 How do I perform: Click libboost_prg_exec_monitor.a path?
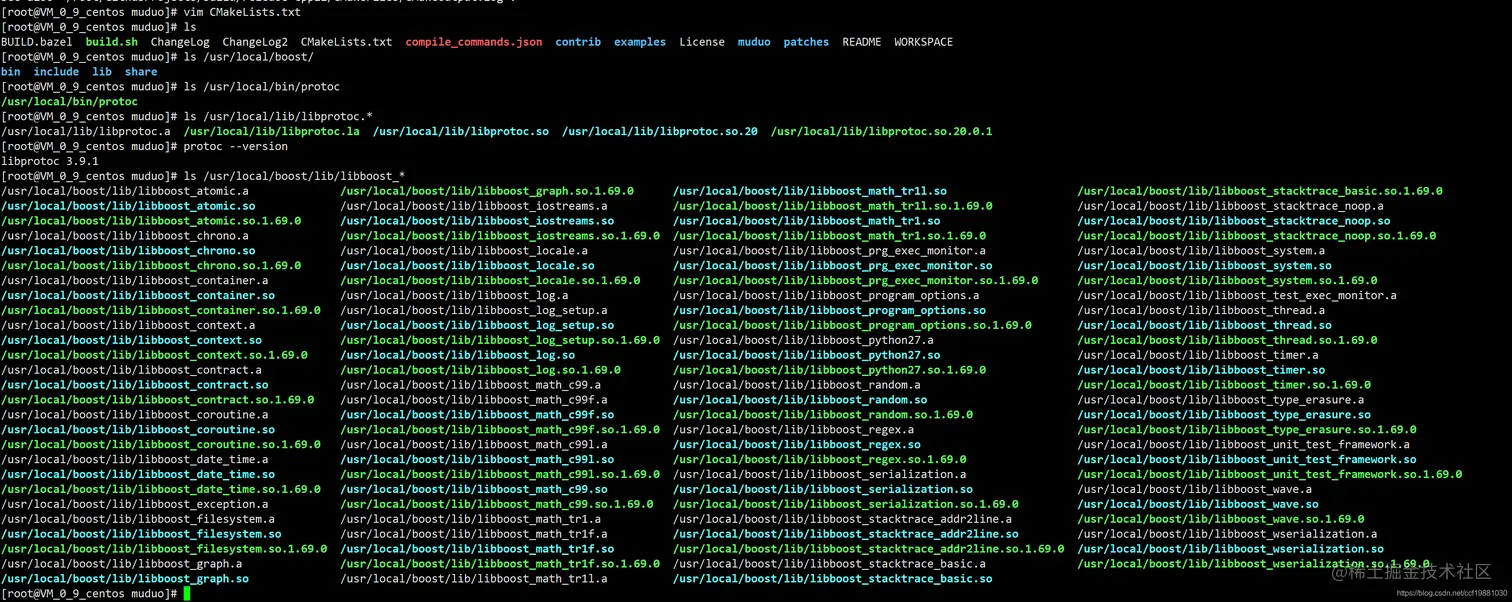(829, 251)
